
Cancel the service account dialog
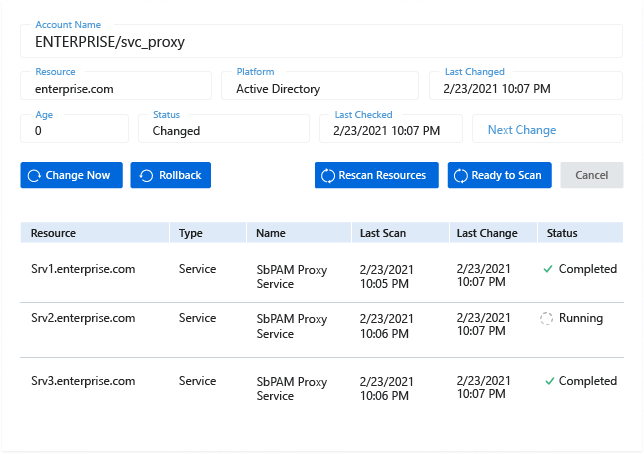[x=591, y=175]
